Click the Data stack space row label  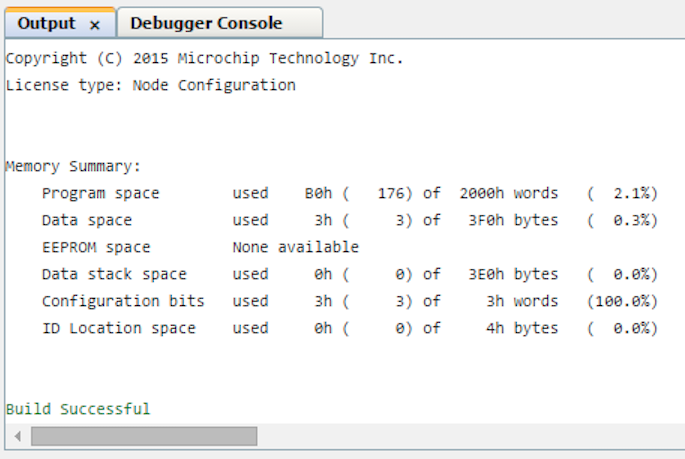pyautogui.click(x=114, y=274)
